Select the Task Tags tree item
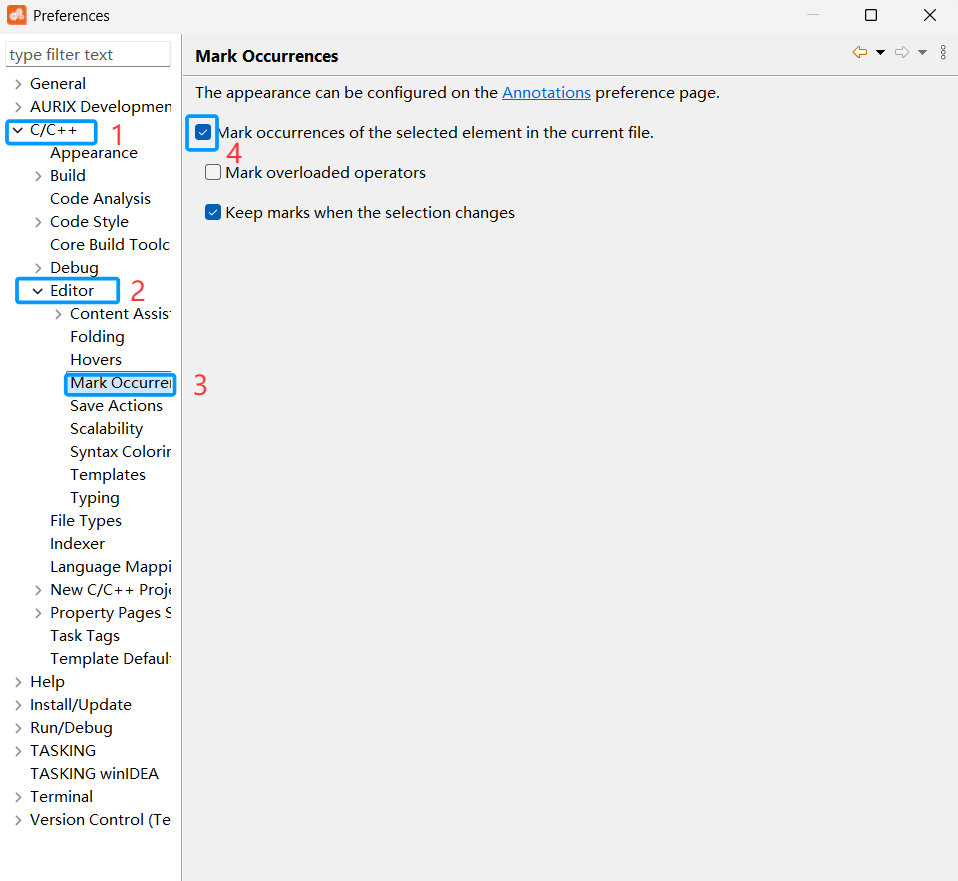This screenshot has width=958, height=881. pos(85,636)
